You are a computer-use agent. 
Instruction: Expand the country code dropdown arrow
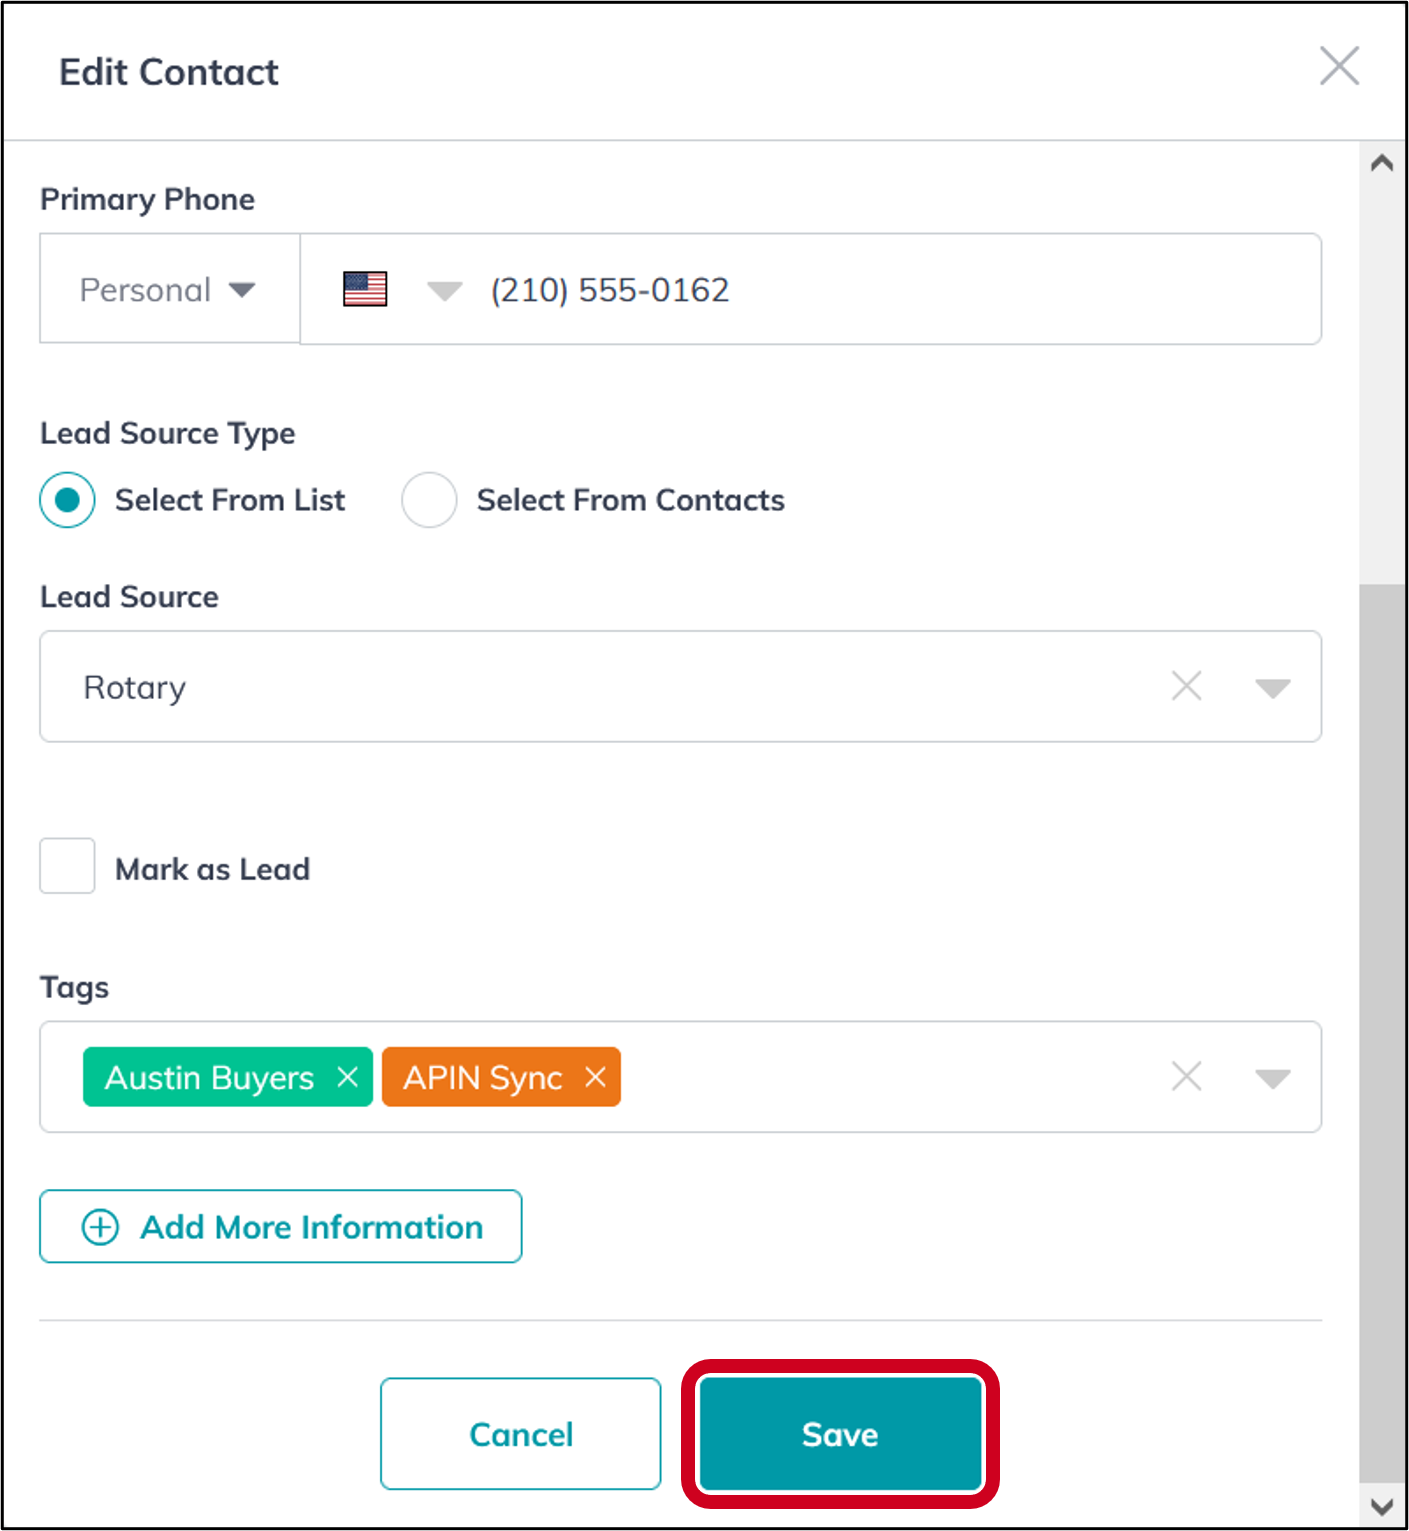[x=444, y=291]
